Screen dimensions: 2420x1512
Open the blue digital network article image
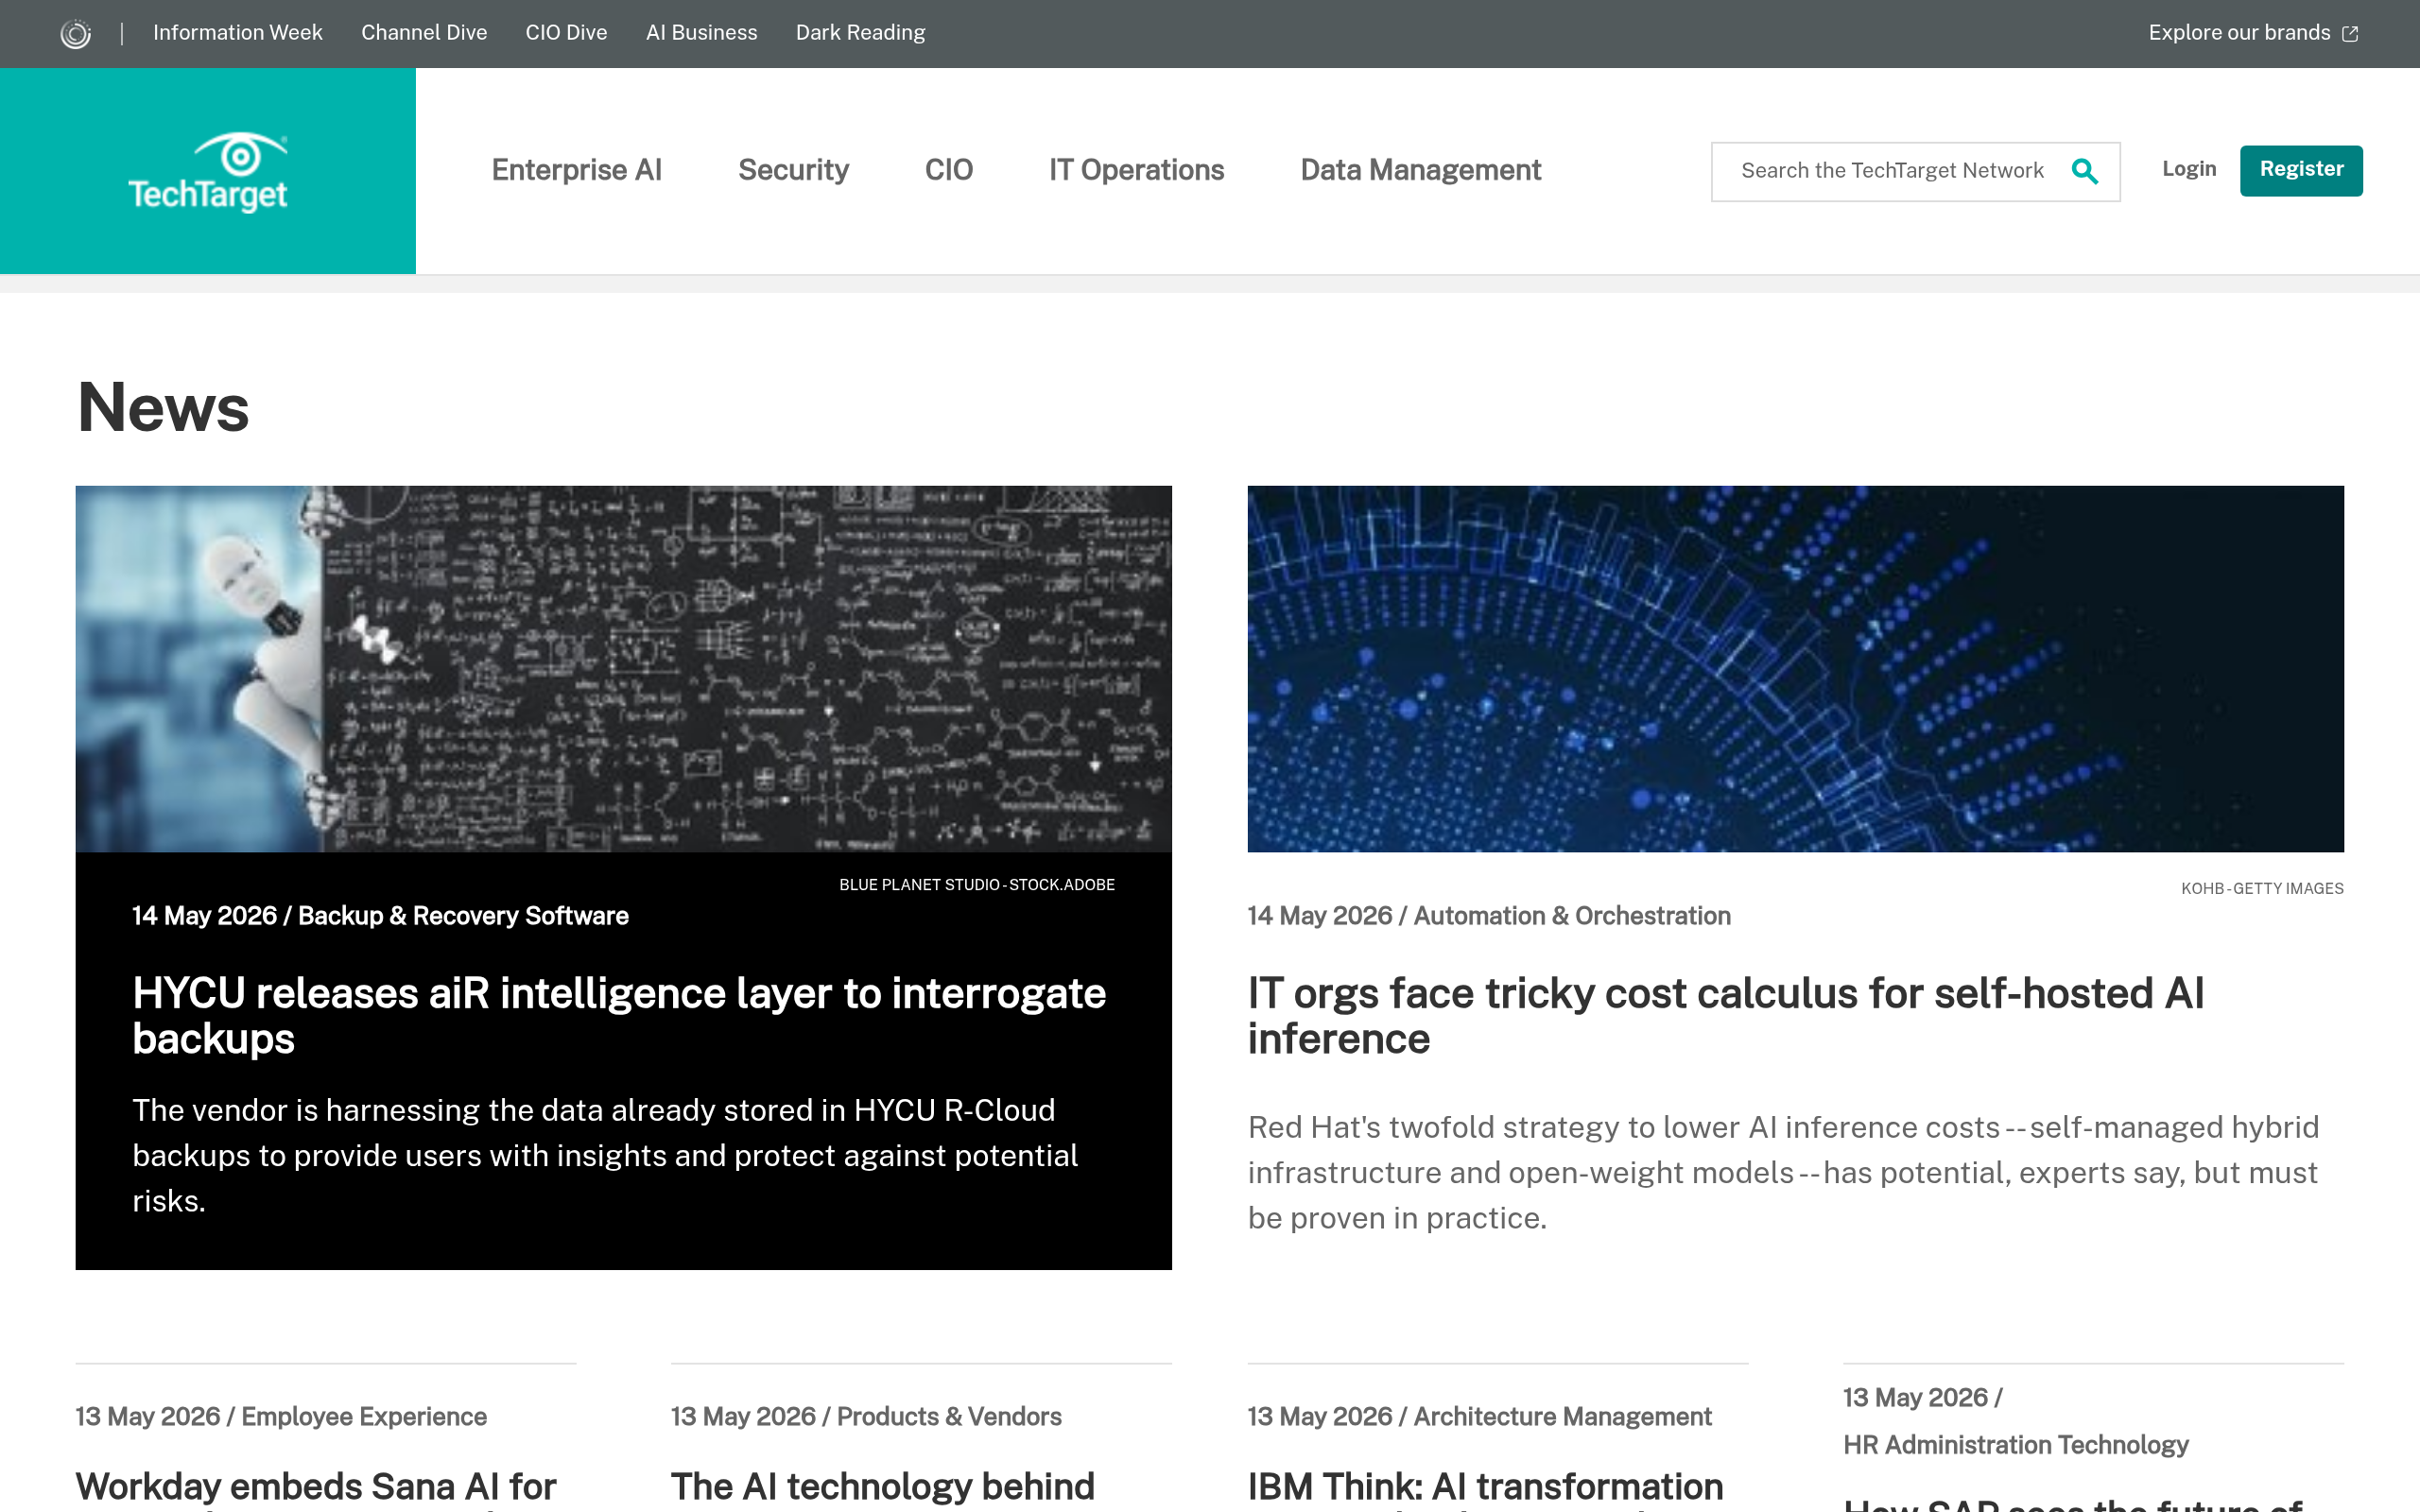click(1795, 669)
